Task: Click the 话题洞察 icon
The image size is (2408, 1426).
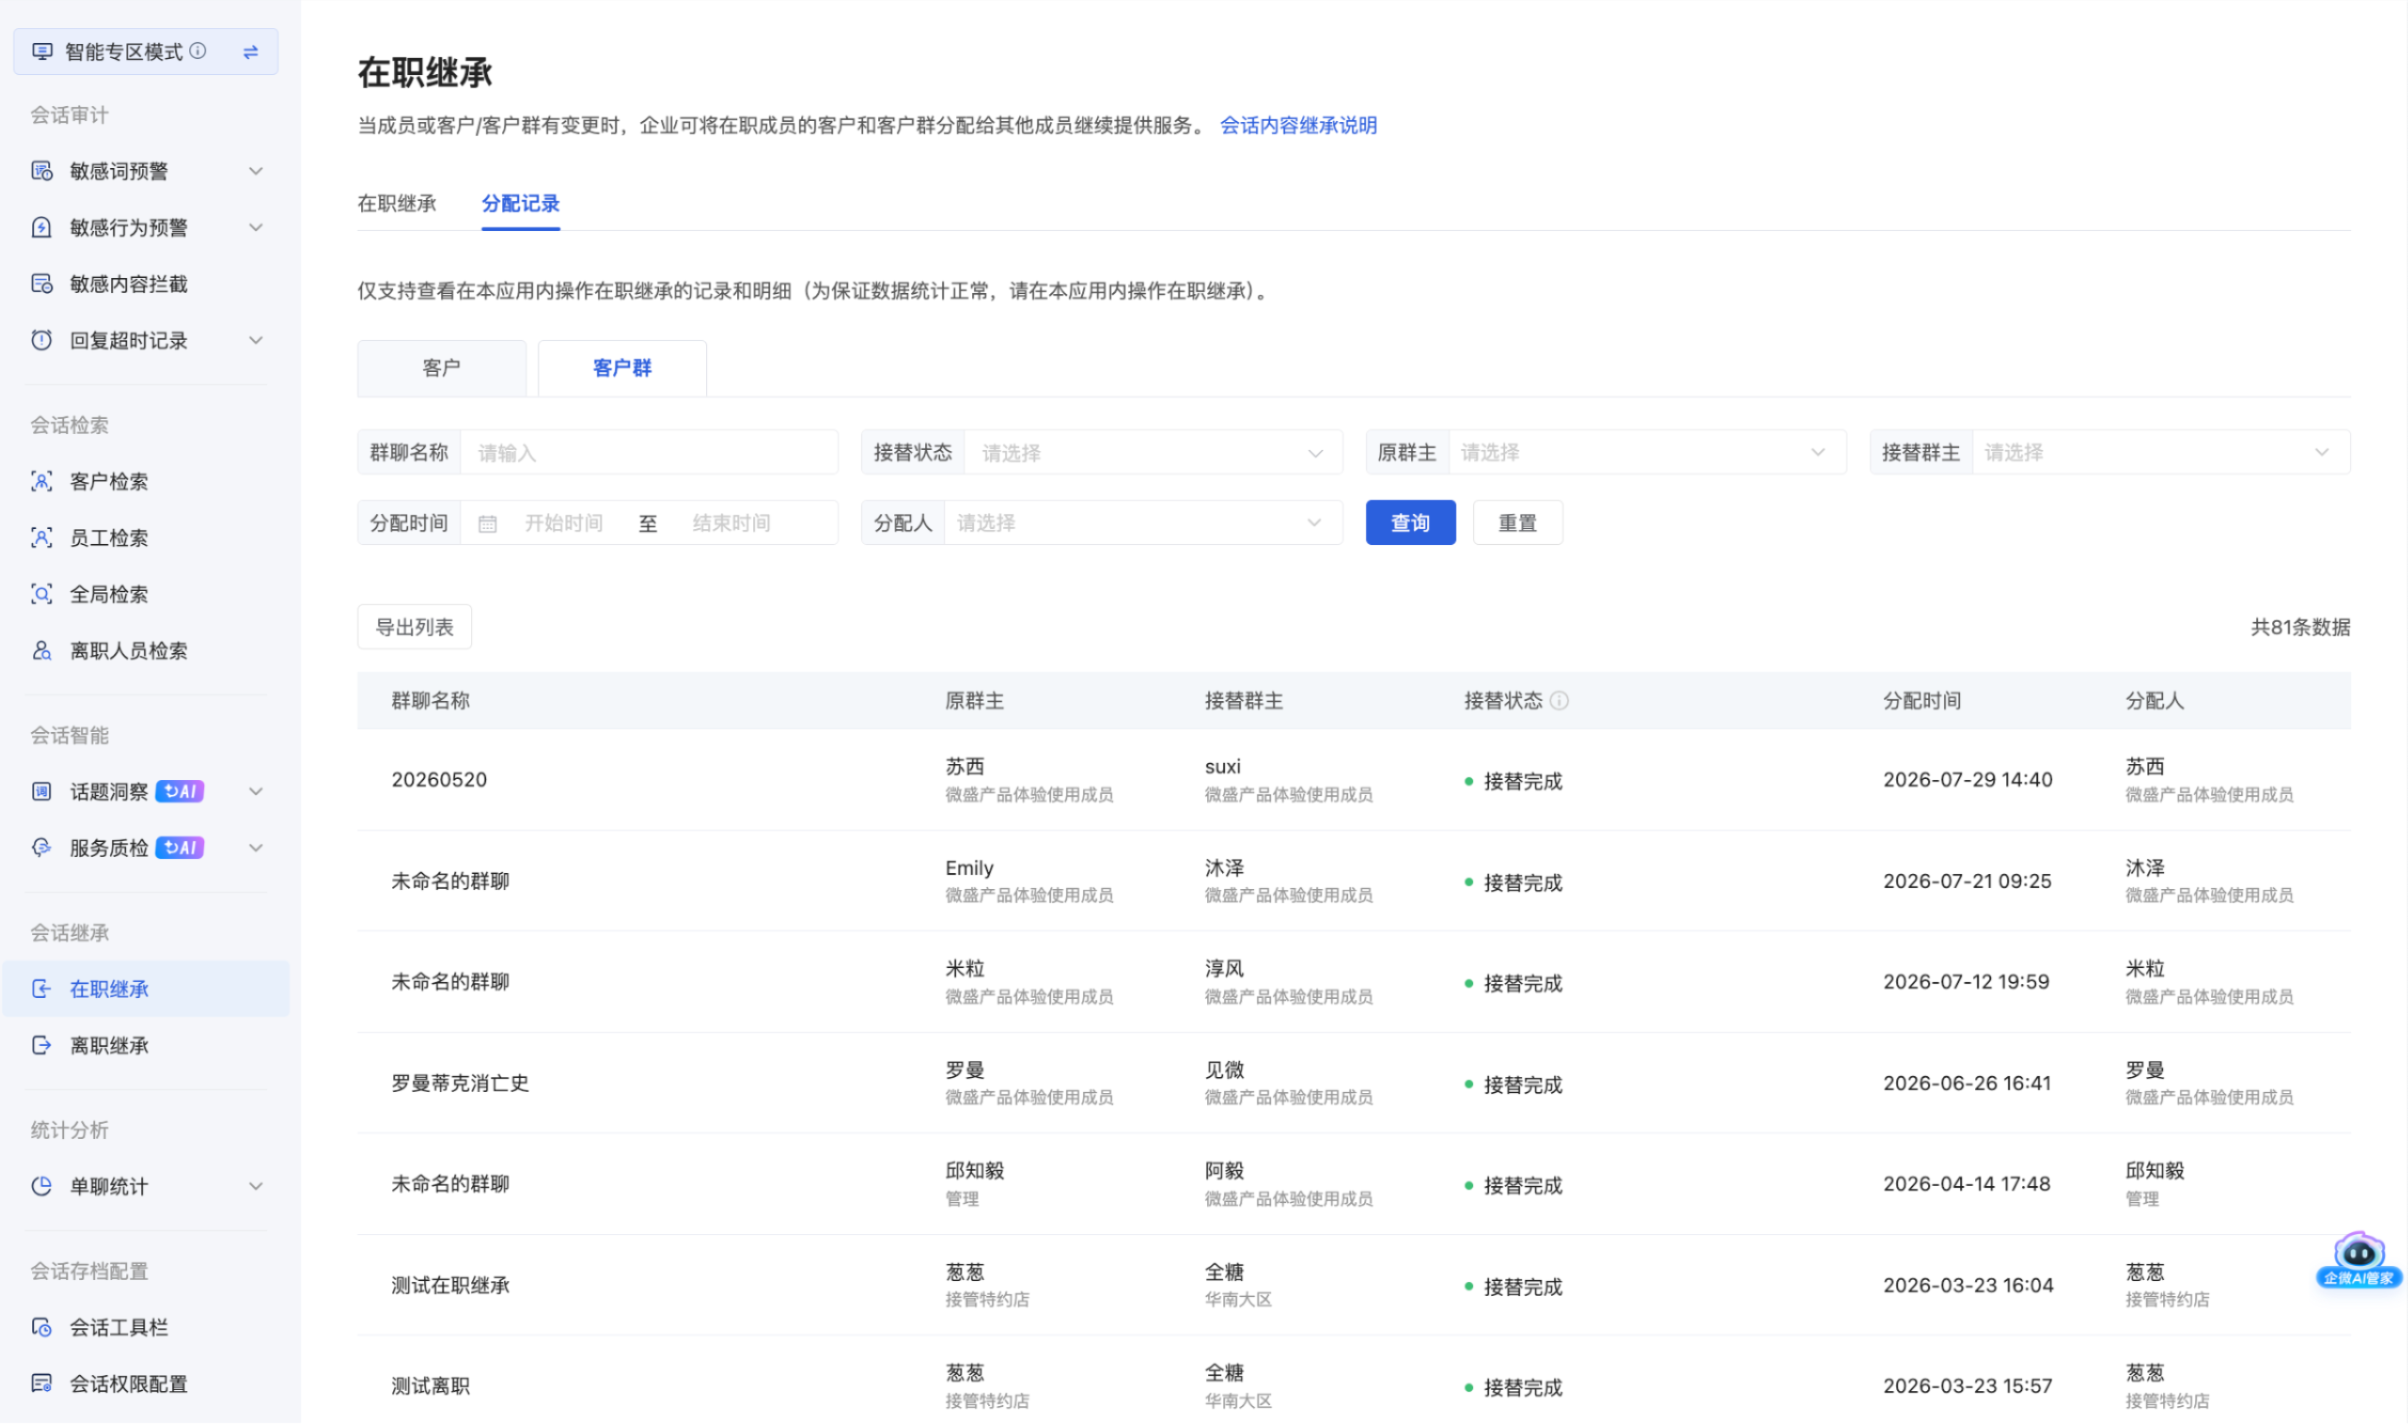Action: pyautogui.click(x=41, y=792)
